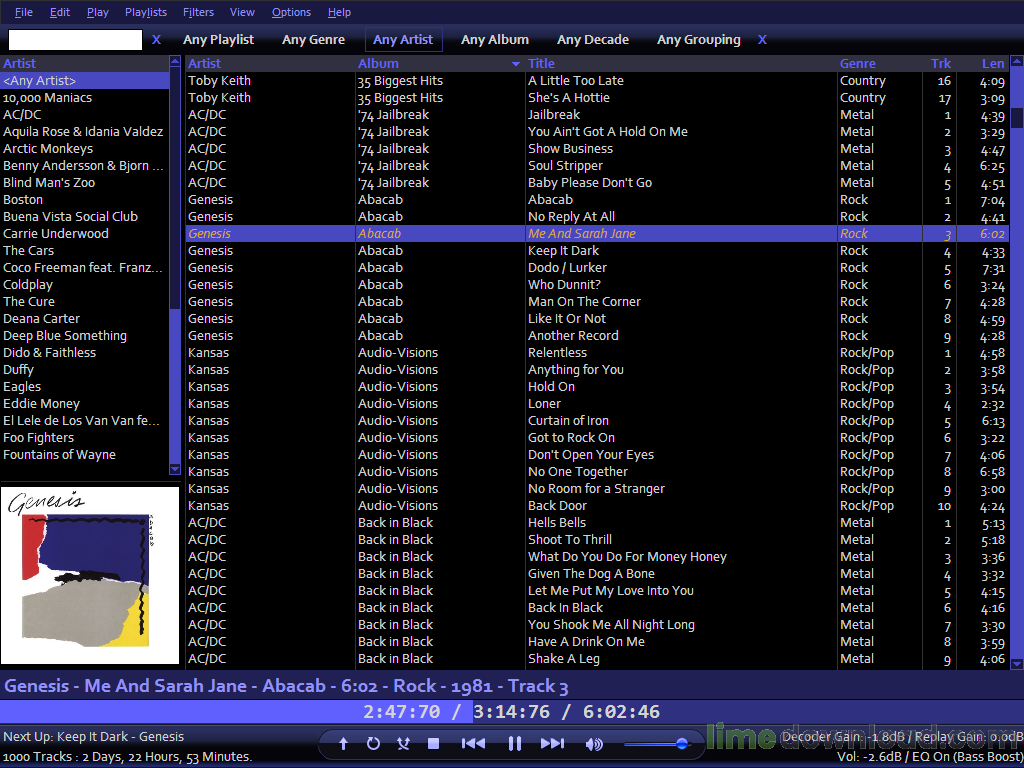This screenshot has height=768, width=1024.
Task: Select Coldplay in the artist list
Action: [28, 285]
